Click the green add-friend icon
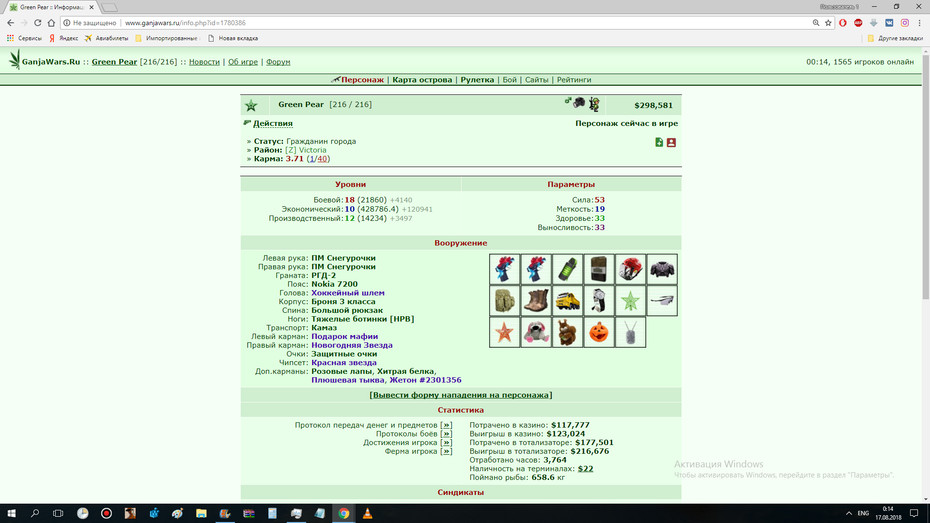 (x=659, y=142)
